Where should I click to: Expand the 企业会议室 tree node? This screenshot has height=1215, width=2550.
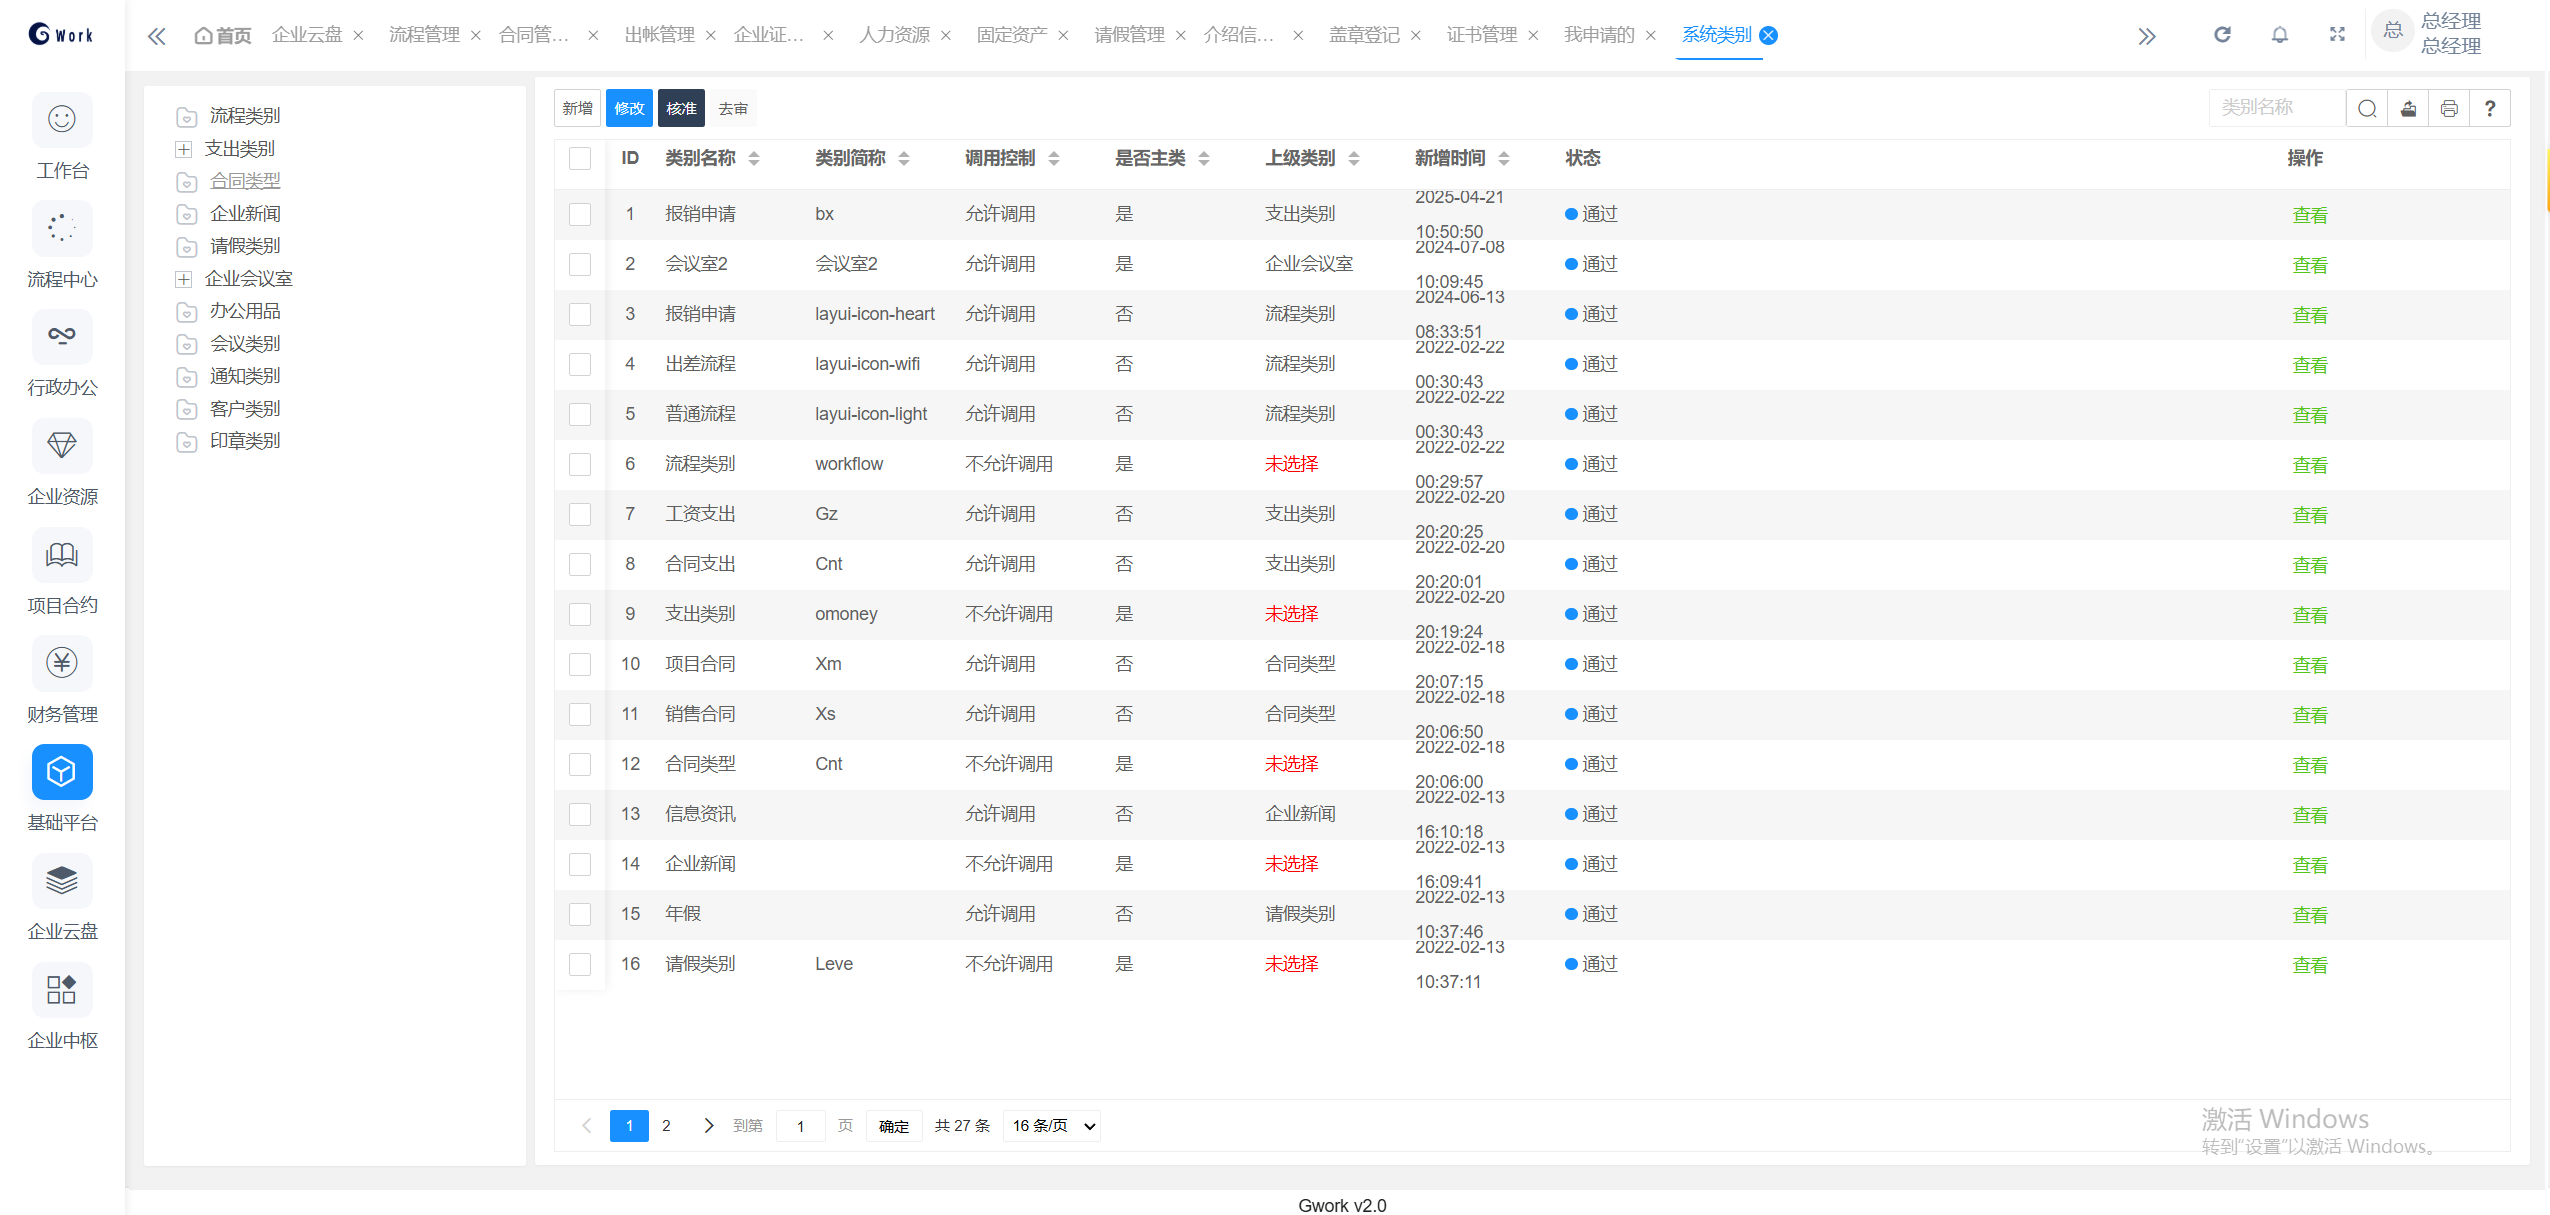tap(184, 279)
